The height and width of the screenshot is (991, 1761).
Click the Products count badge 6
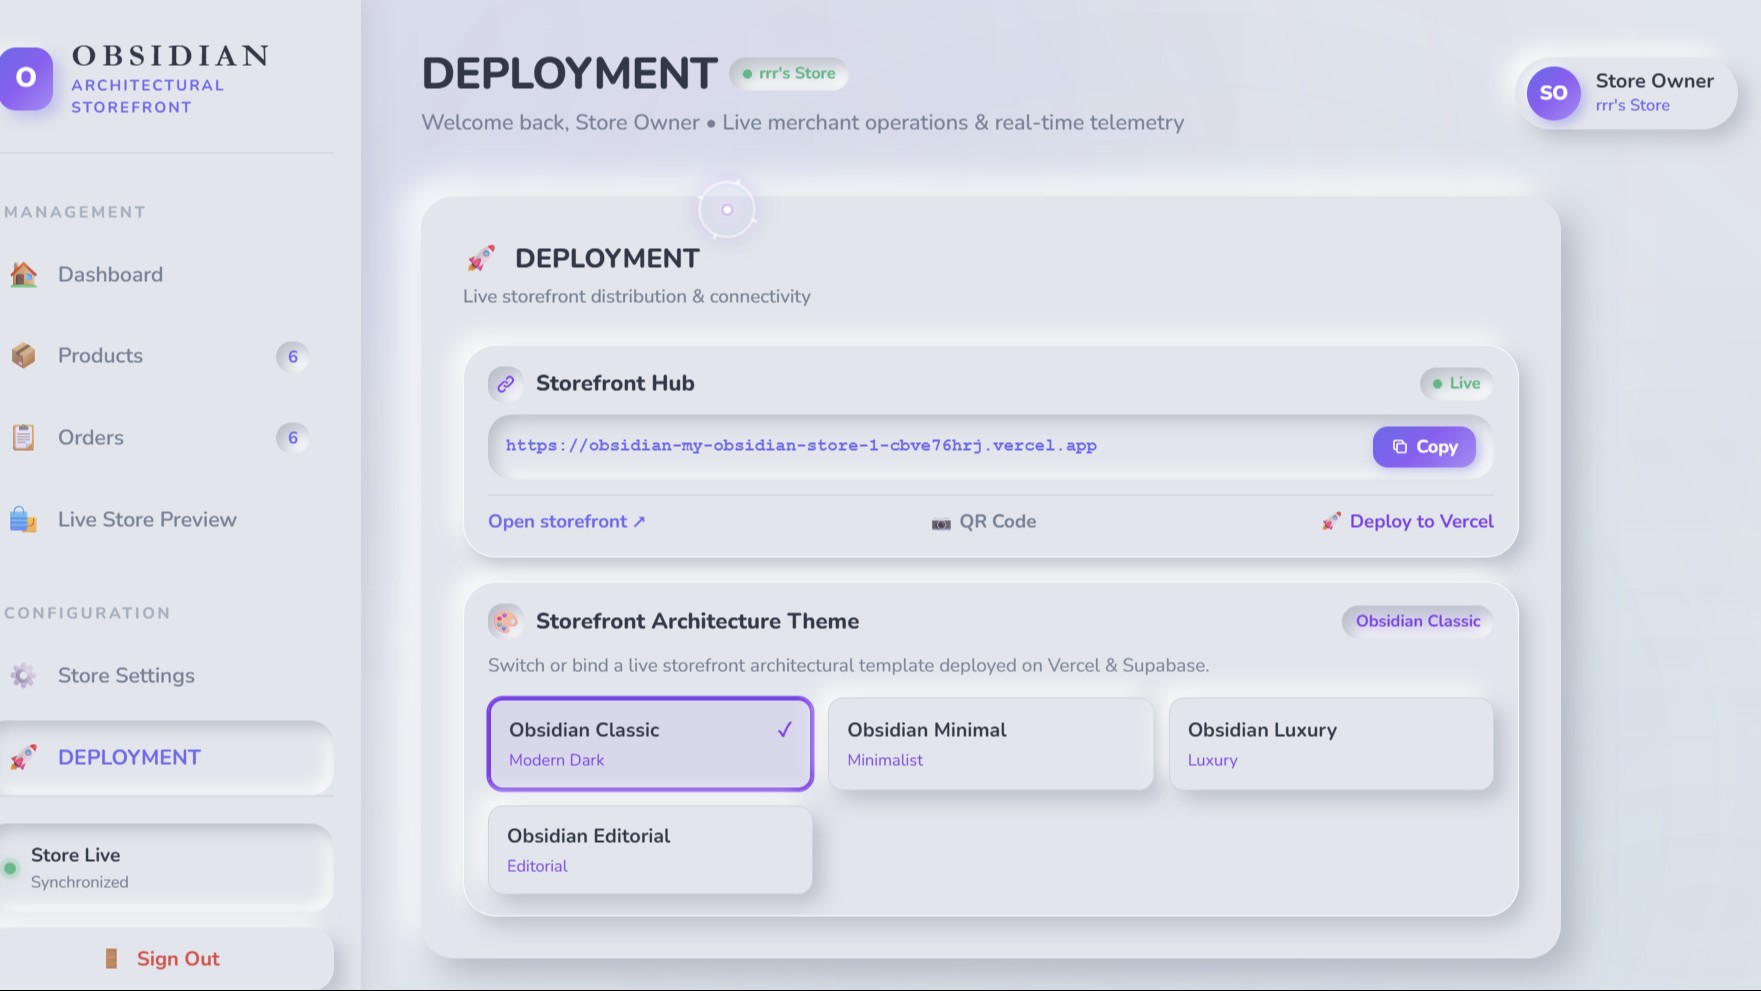(293, 356)
